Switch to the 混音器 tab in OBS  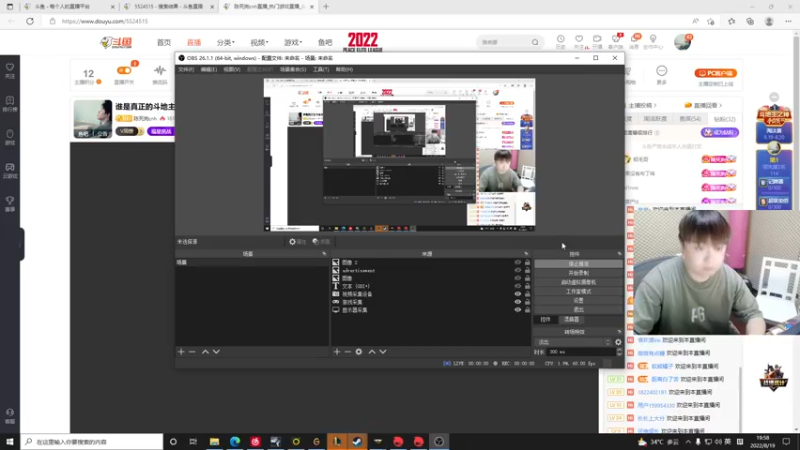pos(571,319)
